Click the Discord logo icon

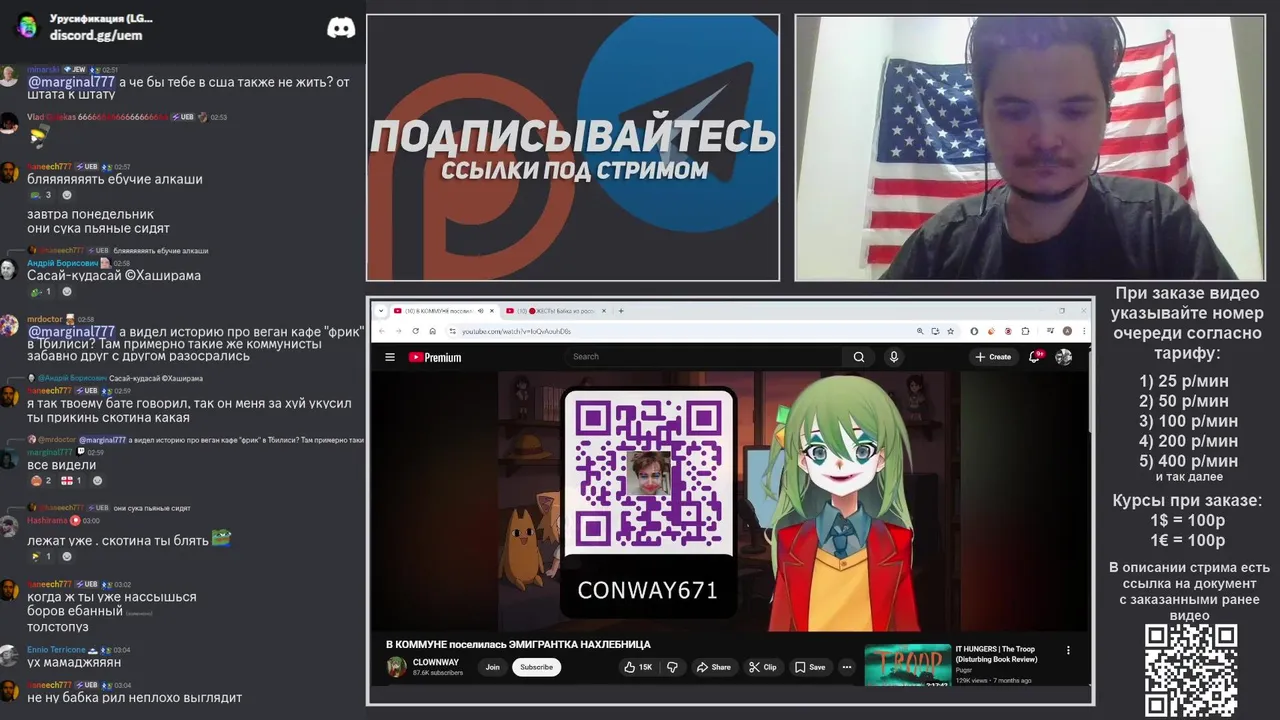[x=341, y=28]
